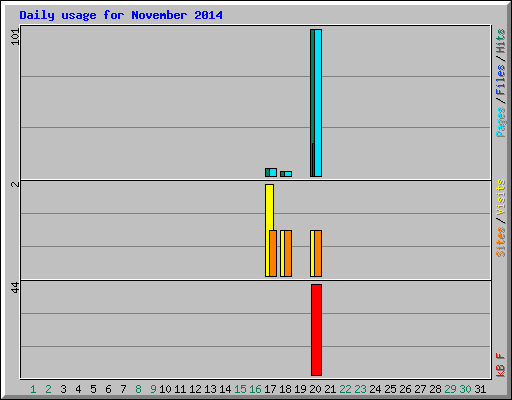
Task: Click day label '7' on the axis
Action: (123, 389)
